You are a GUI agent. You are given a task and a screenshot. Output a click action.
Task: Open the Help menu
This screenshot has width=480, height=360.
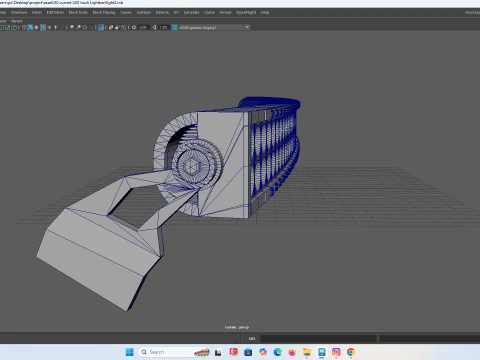coord(265,12)
